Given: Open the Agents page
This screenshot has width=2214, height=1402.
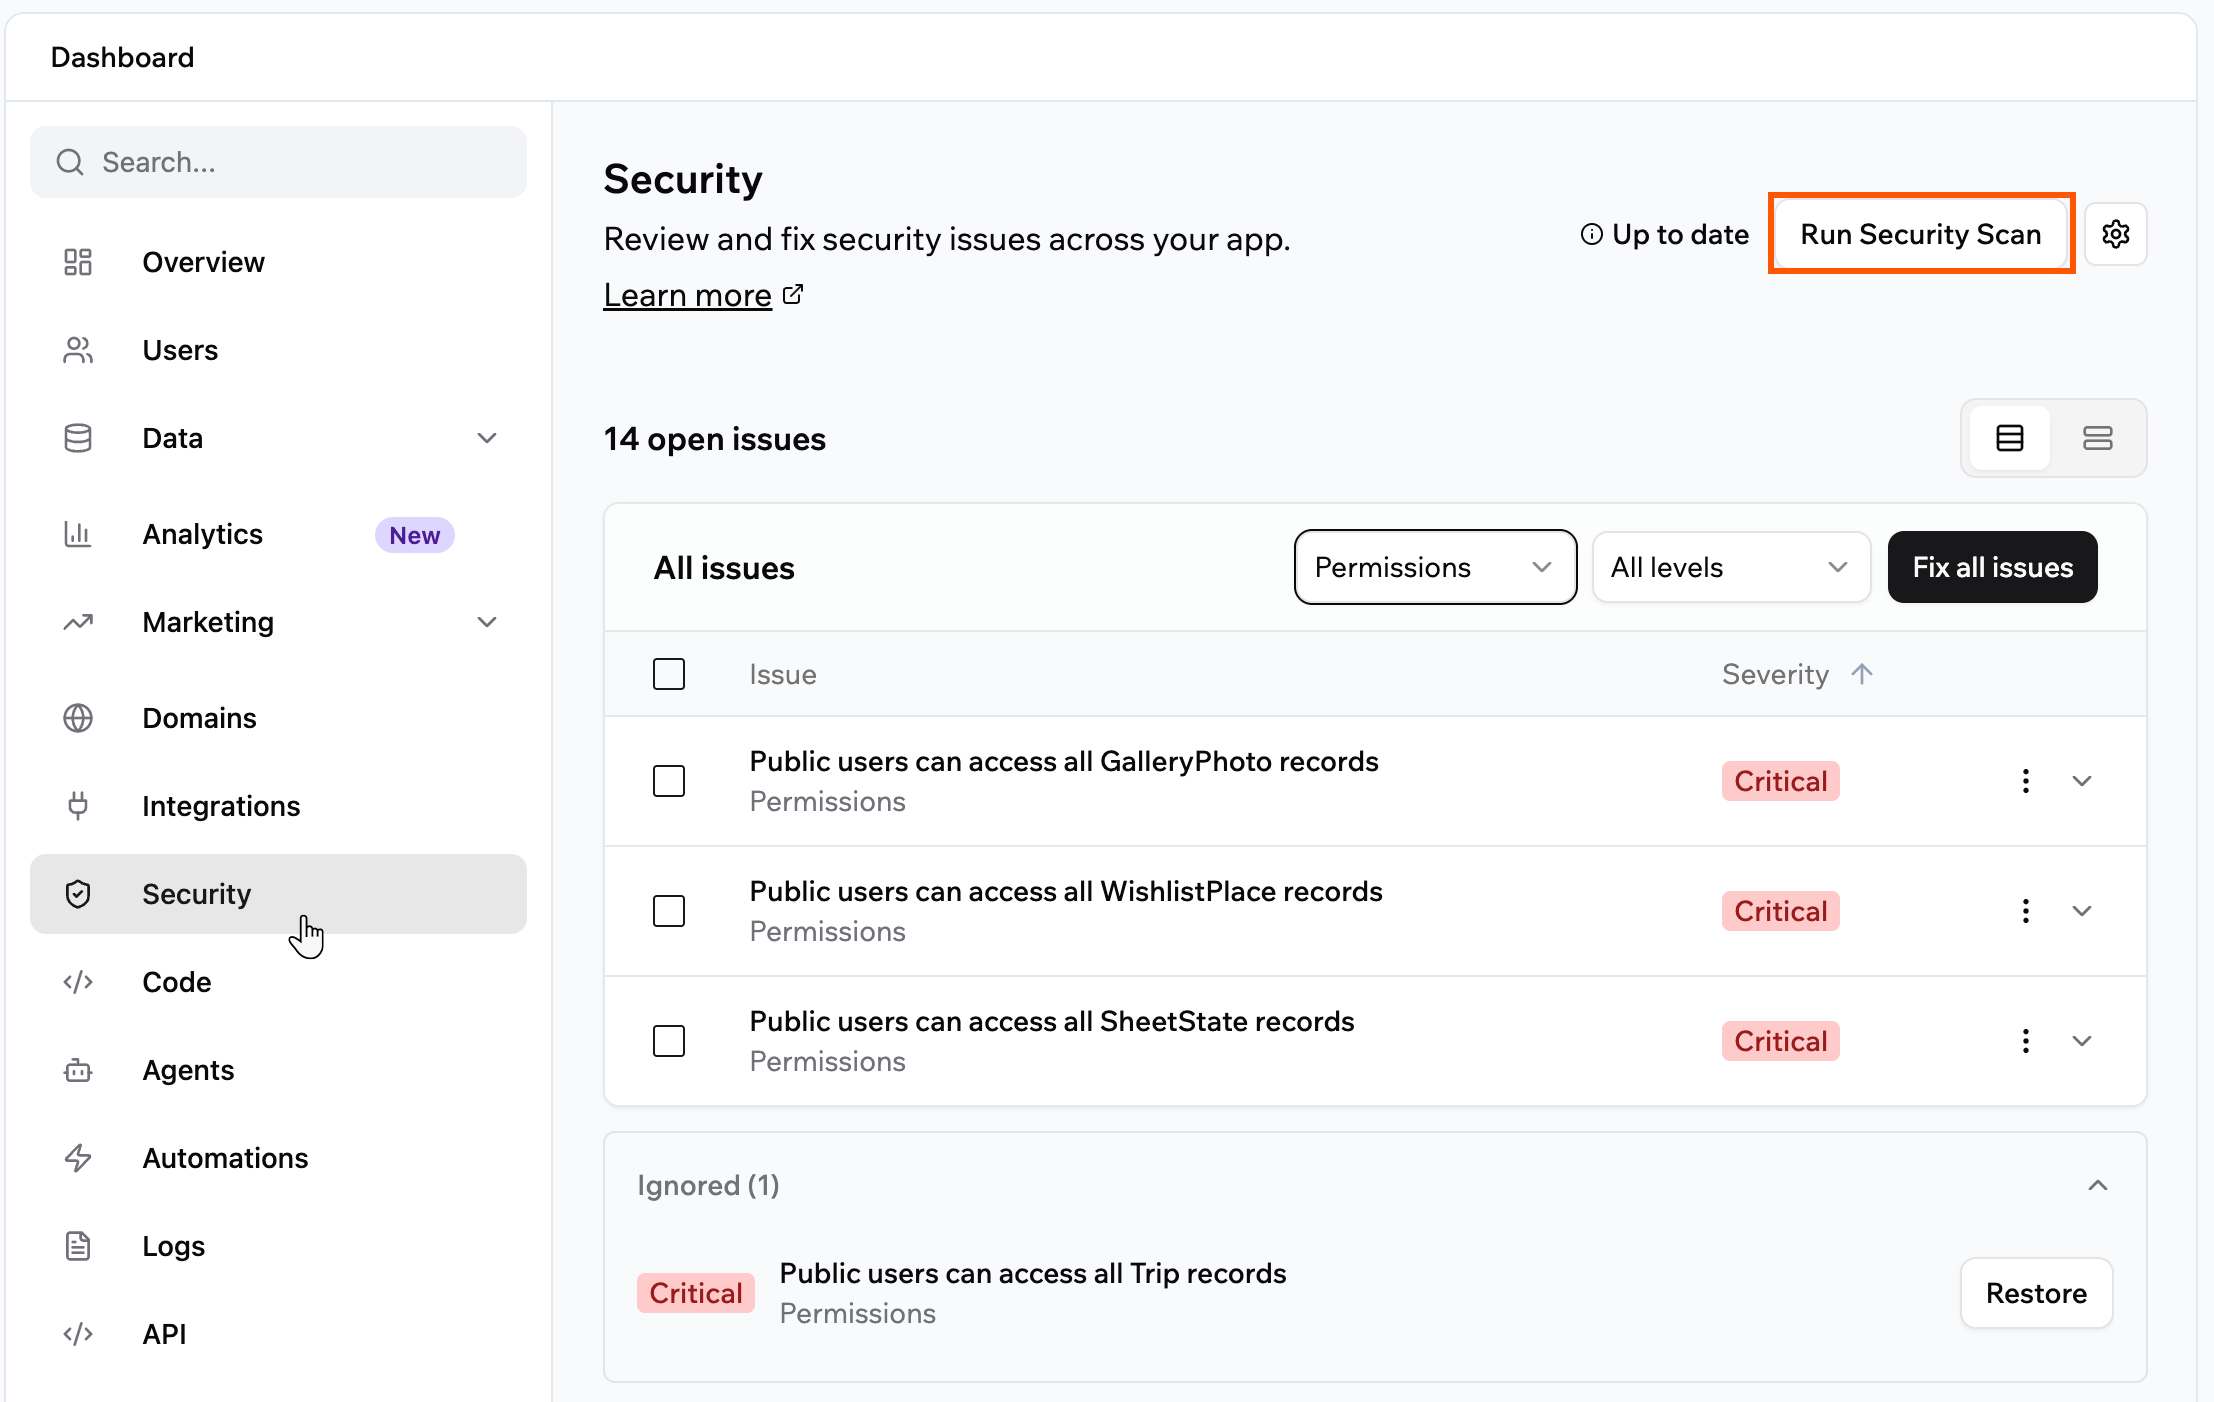Looking at the screenshot, I should 278,1070.
